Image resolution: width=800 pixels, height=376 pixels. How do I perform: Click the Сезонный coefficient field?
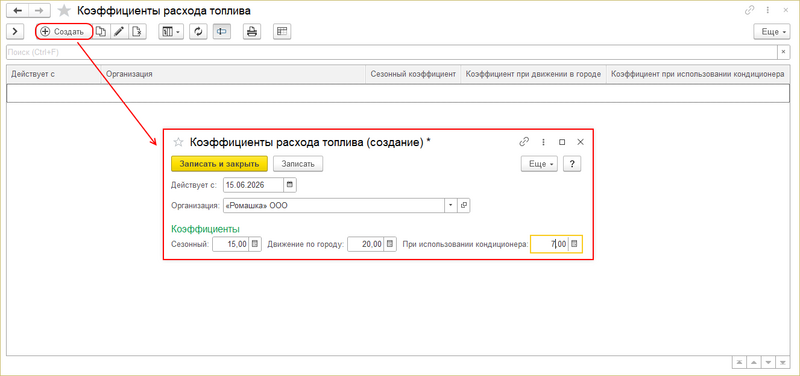pyautogui.click(x=231, y=244)
